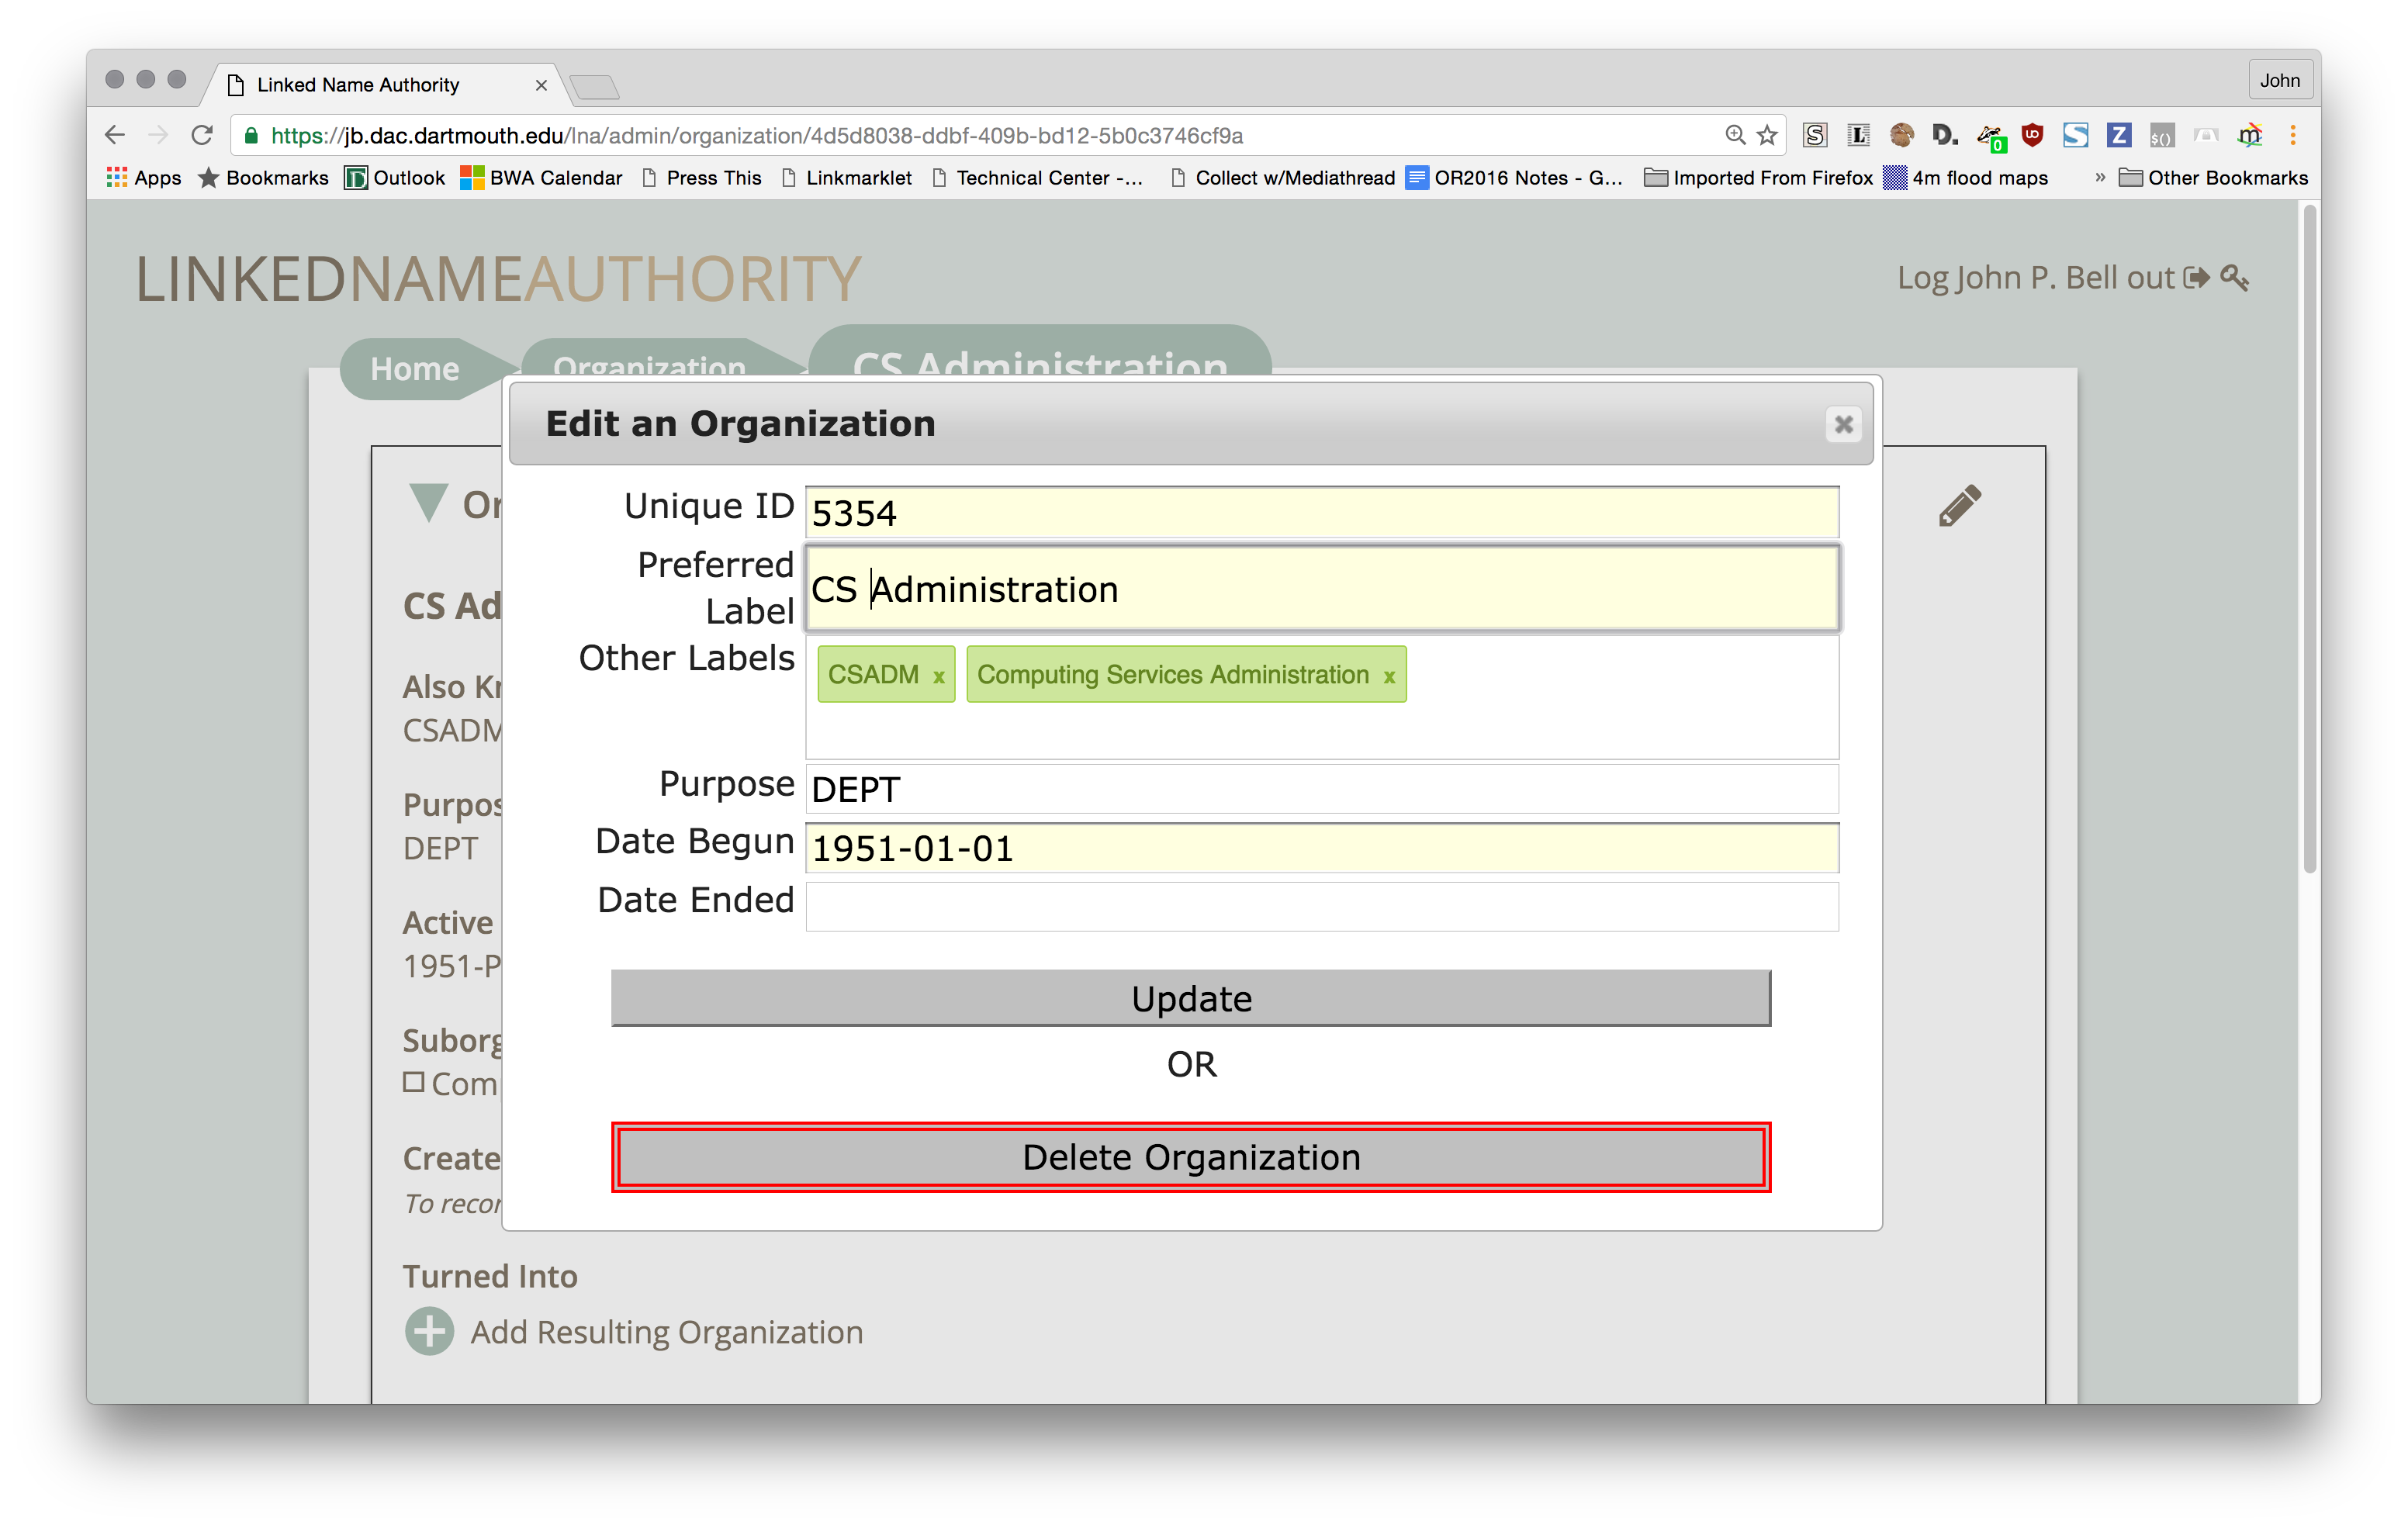Focus the empty Date Ended field

[1322, 907]
